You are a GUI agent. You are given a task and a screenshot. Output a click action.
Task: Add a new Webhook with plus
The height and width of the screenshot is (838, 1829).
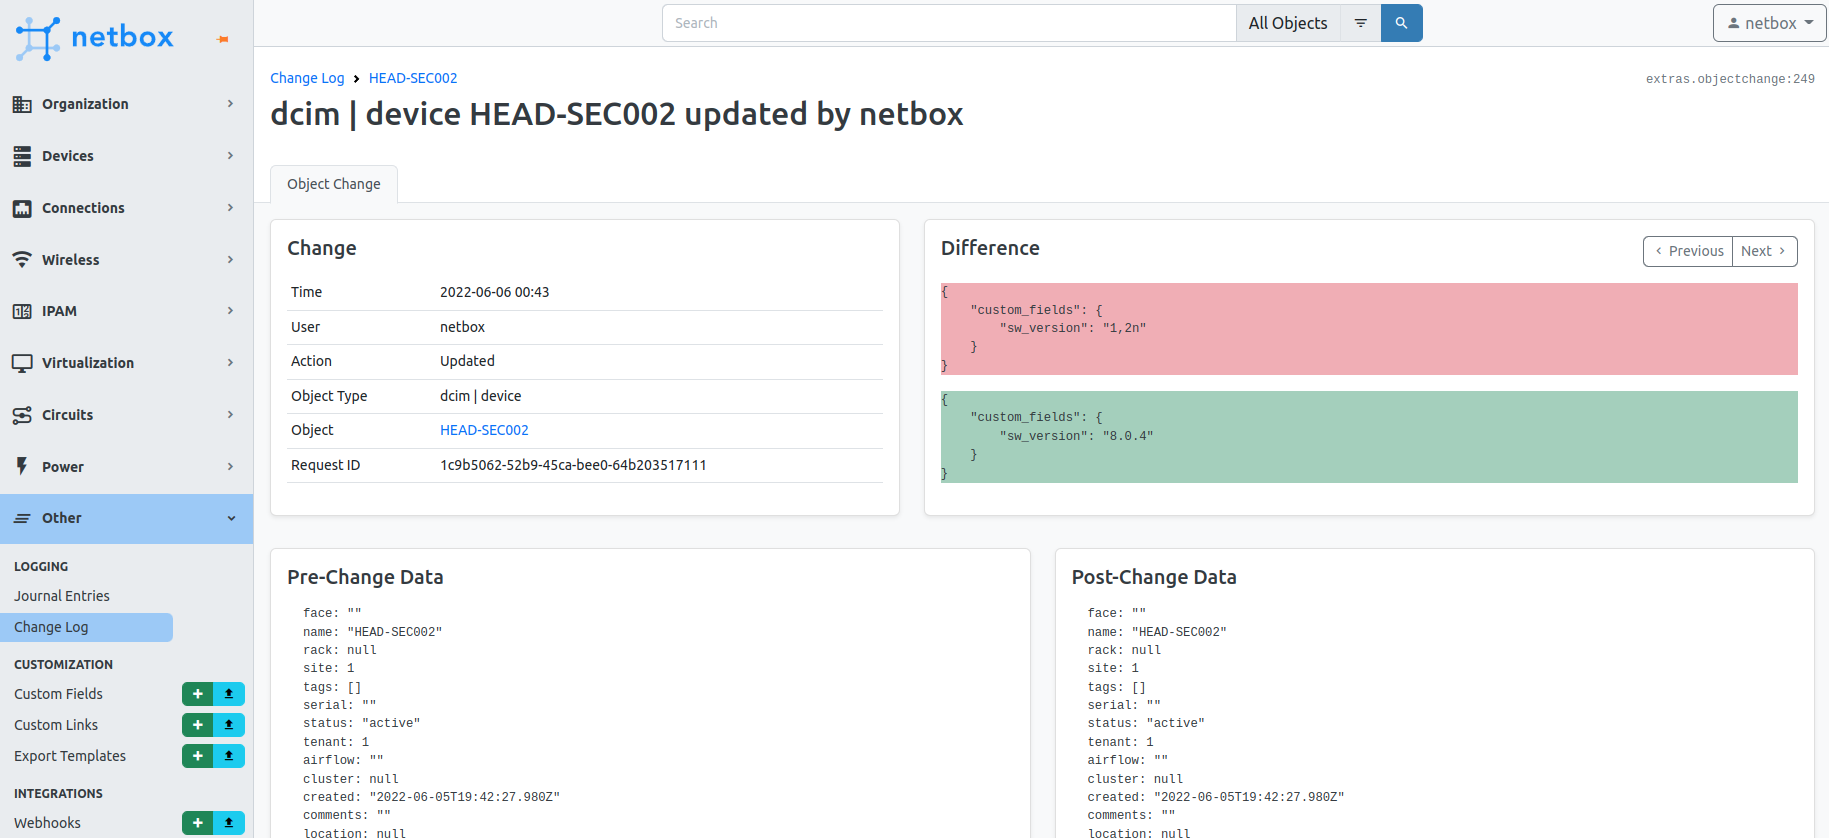197,823
